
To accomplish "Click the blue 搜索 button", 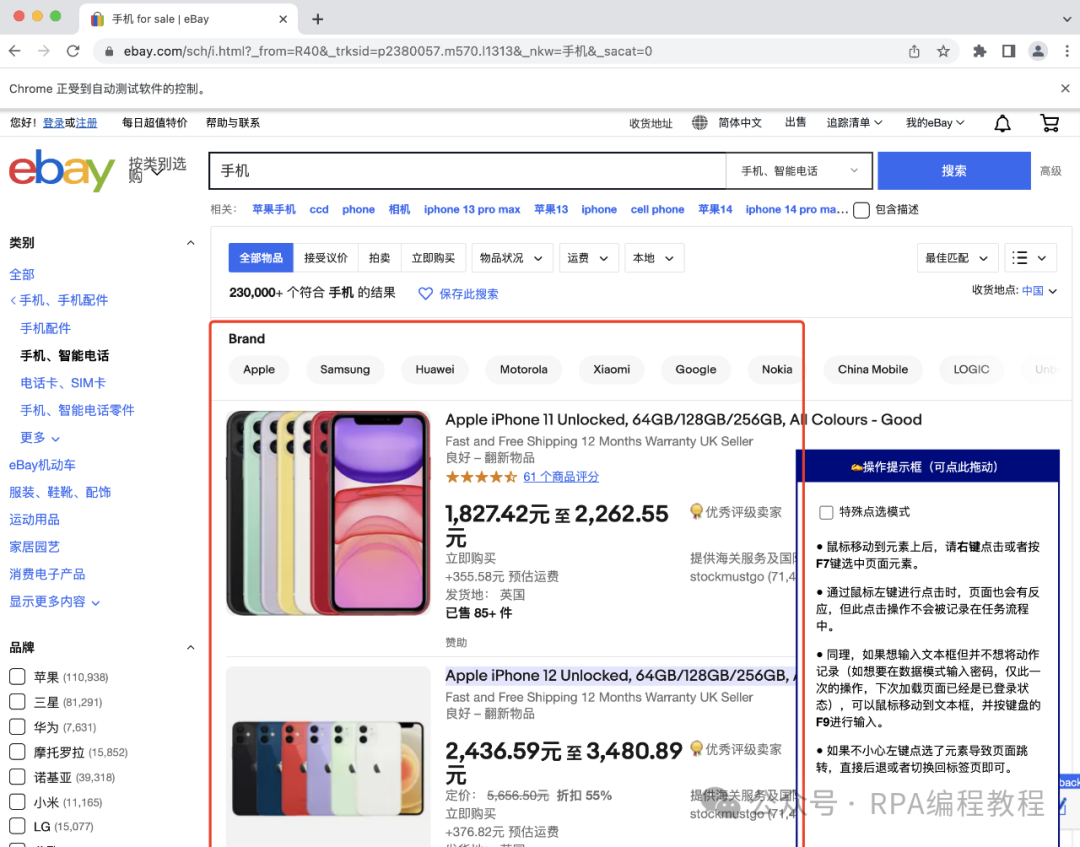I will click(x=954, y=171).
